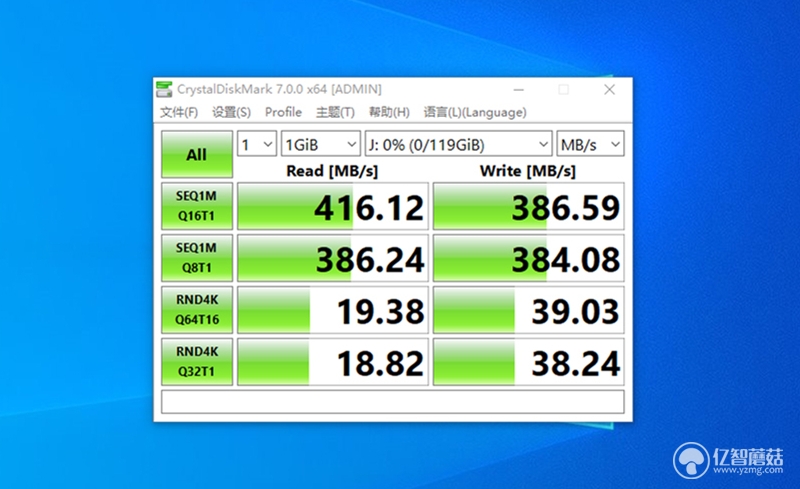800x489 pixels.
Task: Open the 主题(T) menu
Action: tap(335, 112)
